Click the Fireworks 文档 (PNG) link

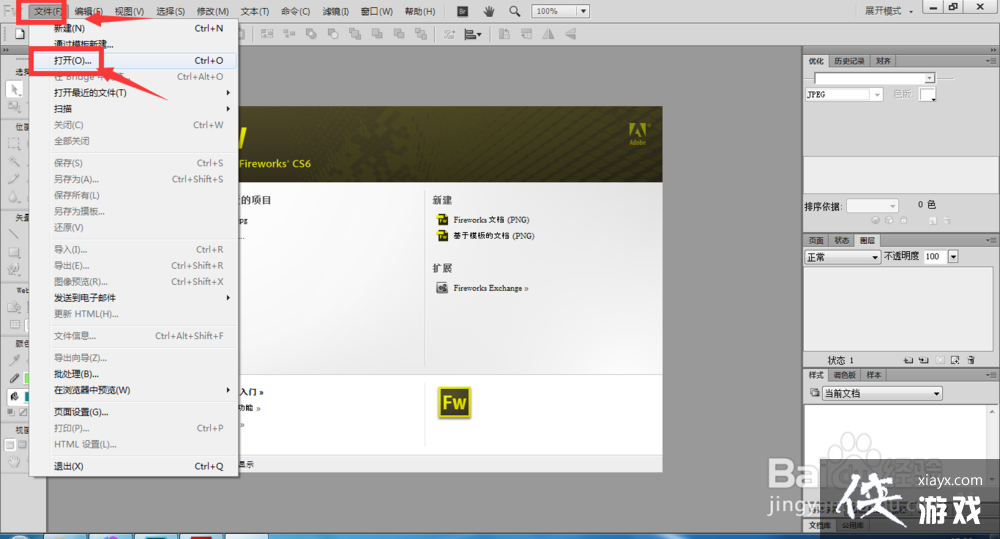[x=493, y=219]
